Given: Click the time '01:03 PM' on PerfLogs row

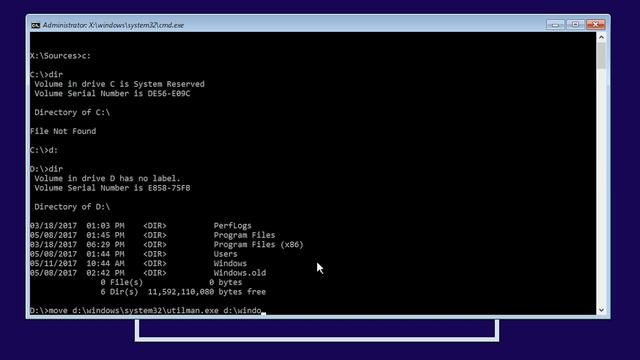Looking at the screenshot, I should pyautogui.click(x=105, y=226).
